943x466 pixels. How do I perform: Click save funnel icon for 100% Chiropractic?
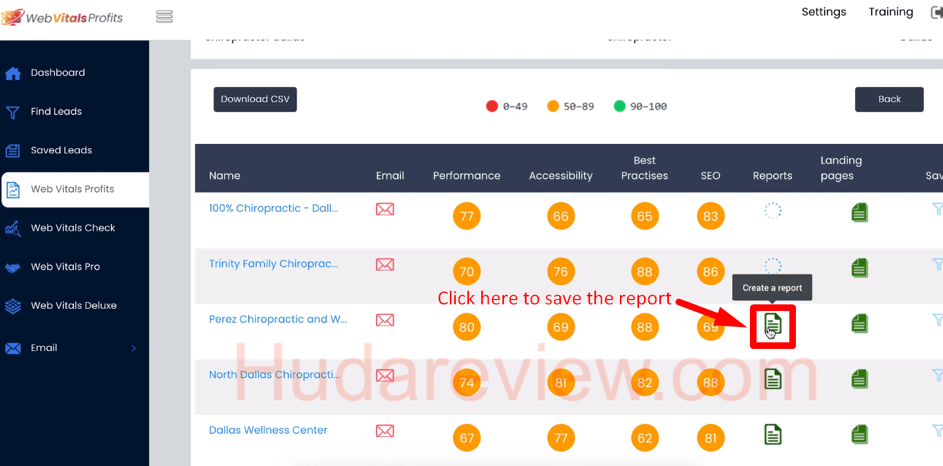938,209
